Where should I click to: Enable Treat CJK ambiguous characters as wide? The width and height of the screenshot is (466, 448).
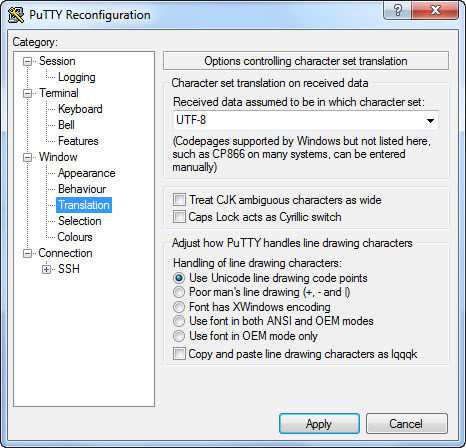pos(179,200)
